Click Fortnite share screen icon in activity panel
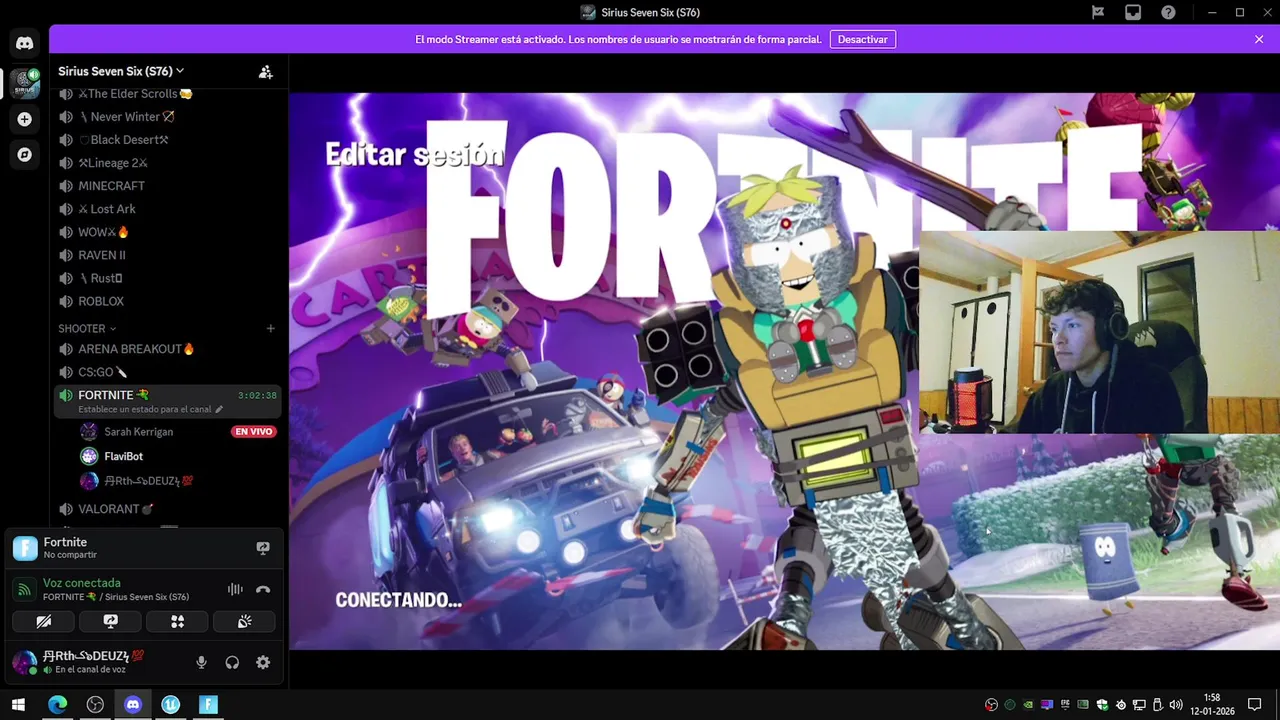The height and width of the screenshot is (720, 1280). tap(263, 548)
